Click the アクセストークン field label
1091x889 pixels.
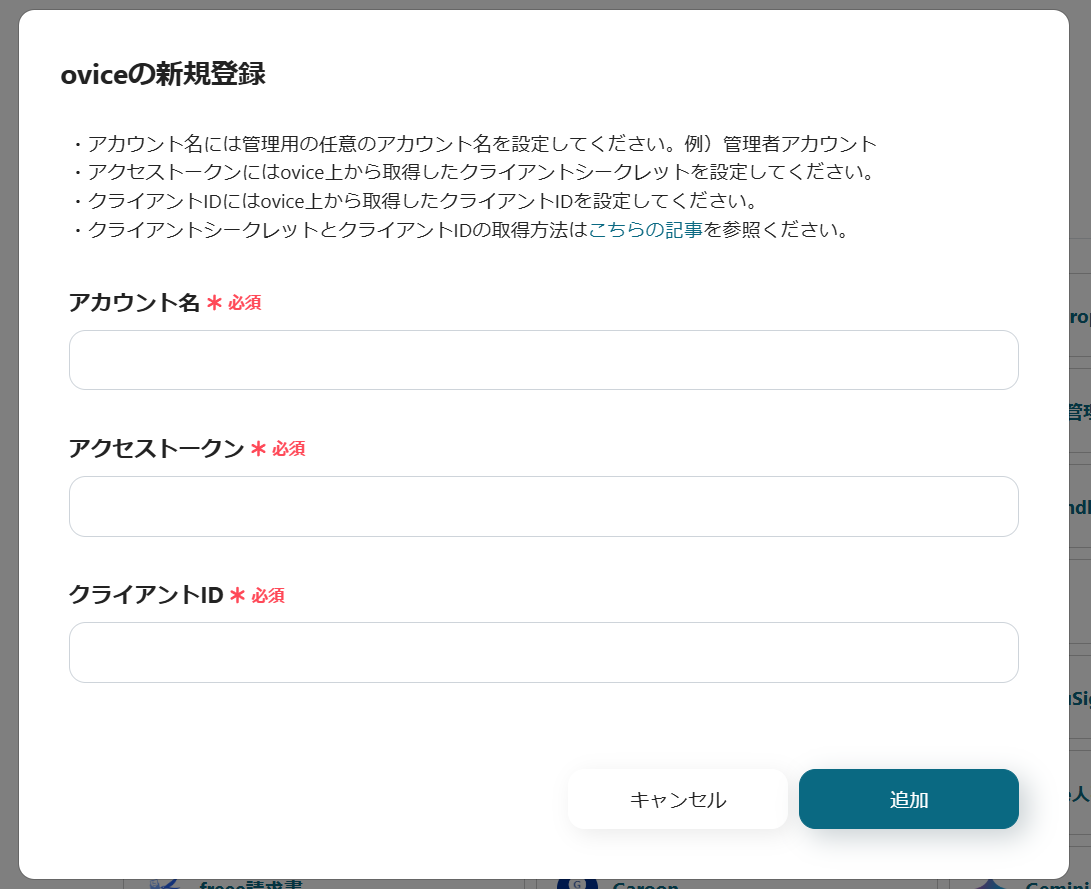(157, 449)
